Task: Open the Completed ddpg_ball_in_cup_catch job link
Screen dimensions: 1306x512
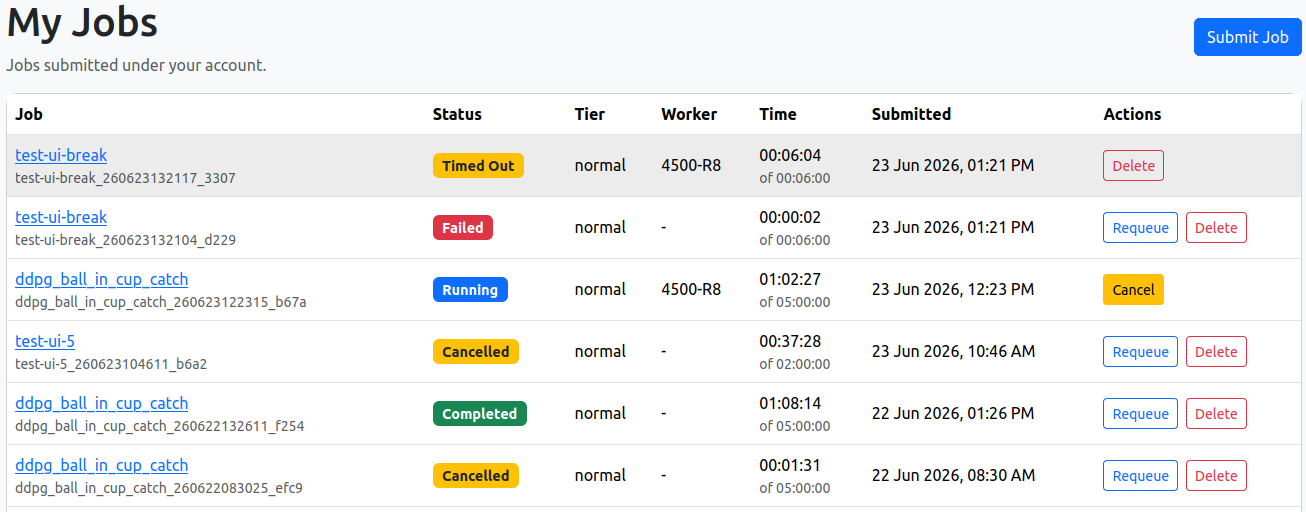Action: pos(102,403)
